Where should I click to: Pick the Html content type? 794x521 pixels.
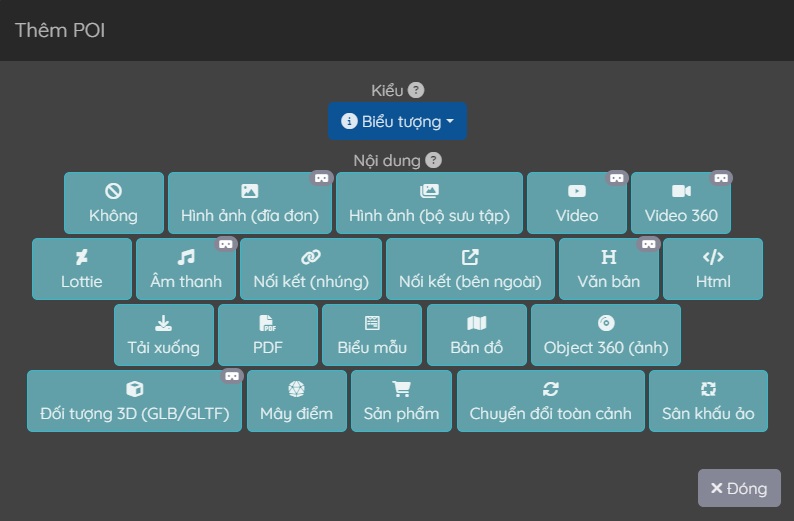point(713,269)
